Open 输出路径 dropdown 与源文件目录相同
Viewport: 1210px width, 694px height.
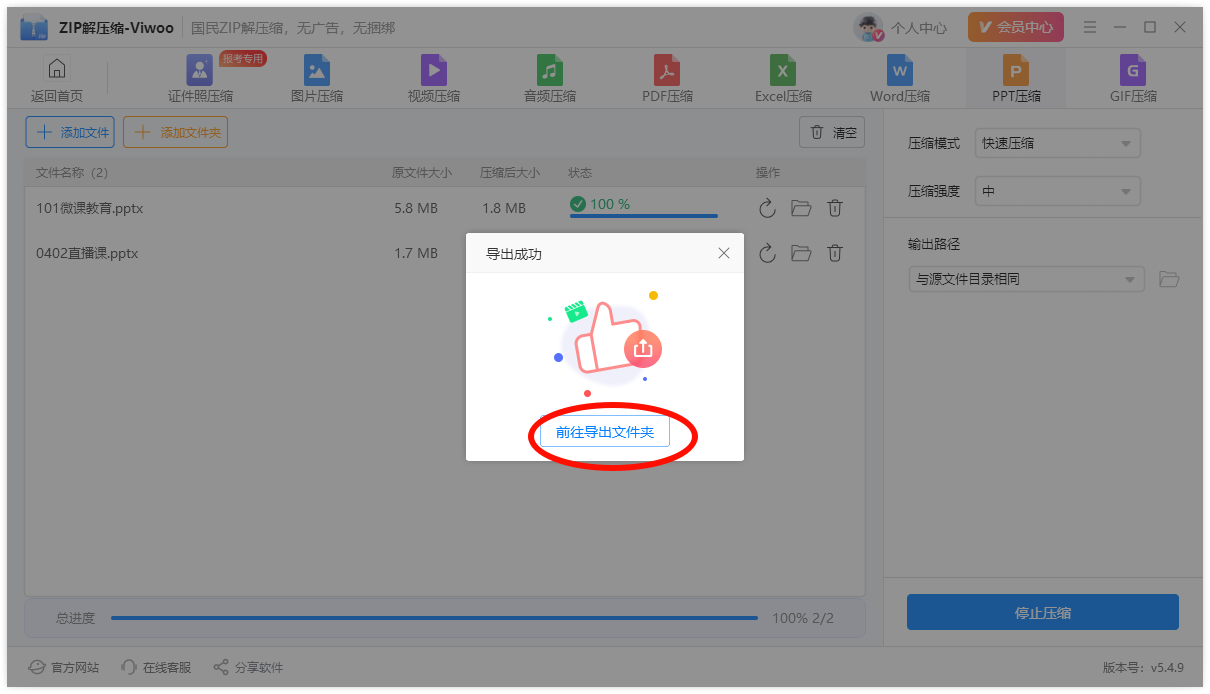(1027, 279)
